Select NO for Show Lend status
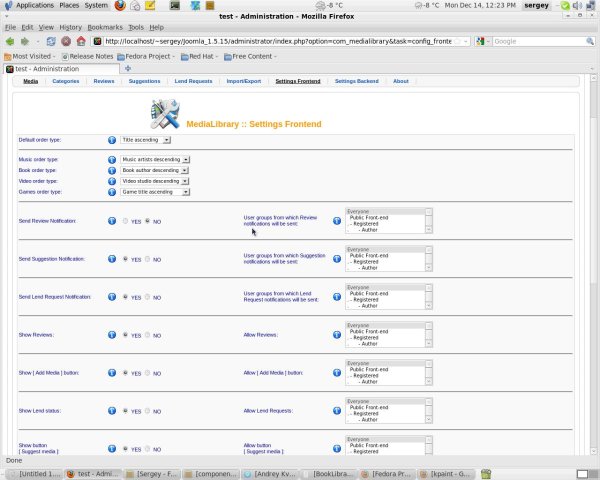The width and height of the screenshot is (600, 480). click(x=147, y=410)
